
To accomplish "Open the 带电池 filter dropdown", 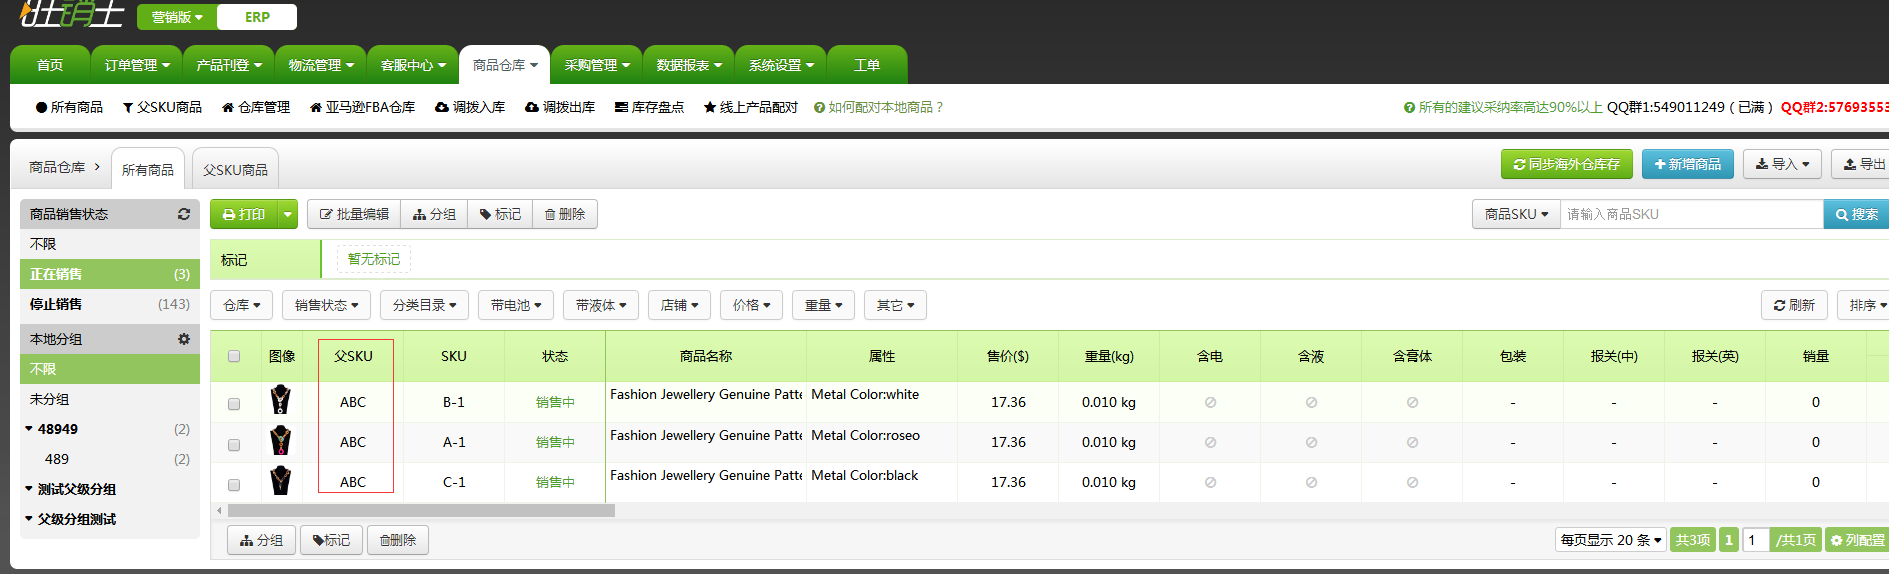I will click(516, 305).
